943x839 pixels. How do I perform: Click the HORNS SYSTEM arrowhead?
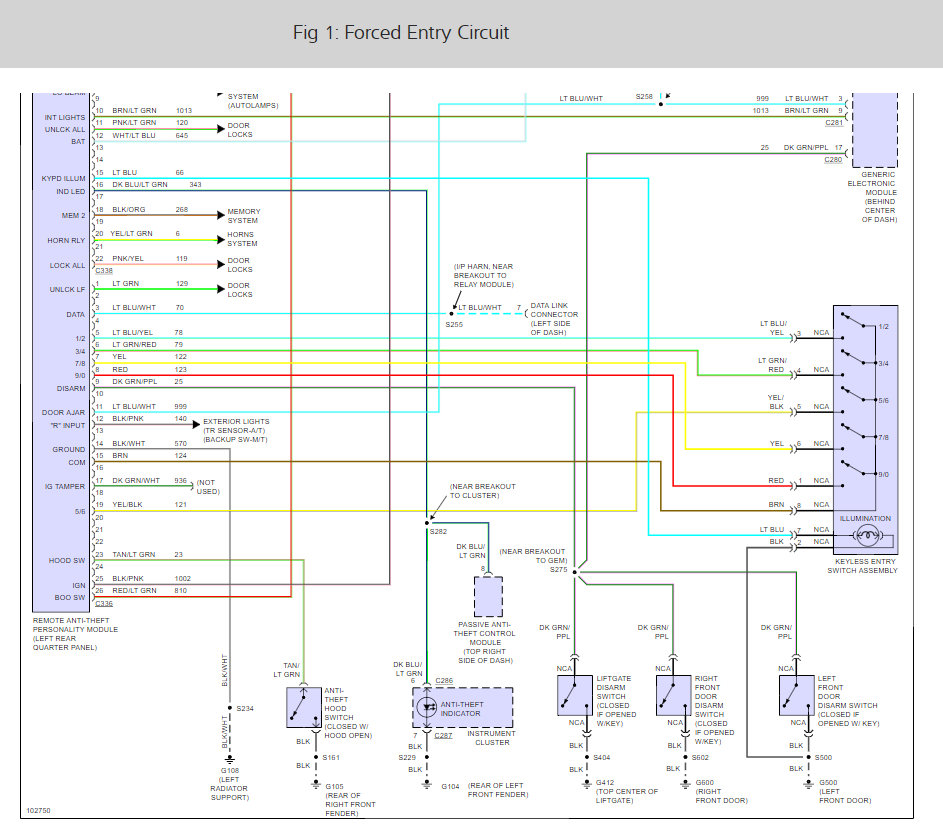click(221, 239)
